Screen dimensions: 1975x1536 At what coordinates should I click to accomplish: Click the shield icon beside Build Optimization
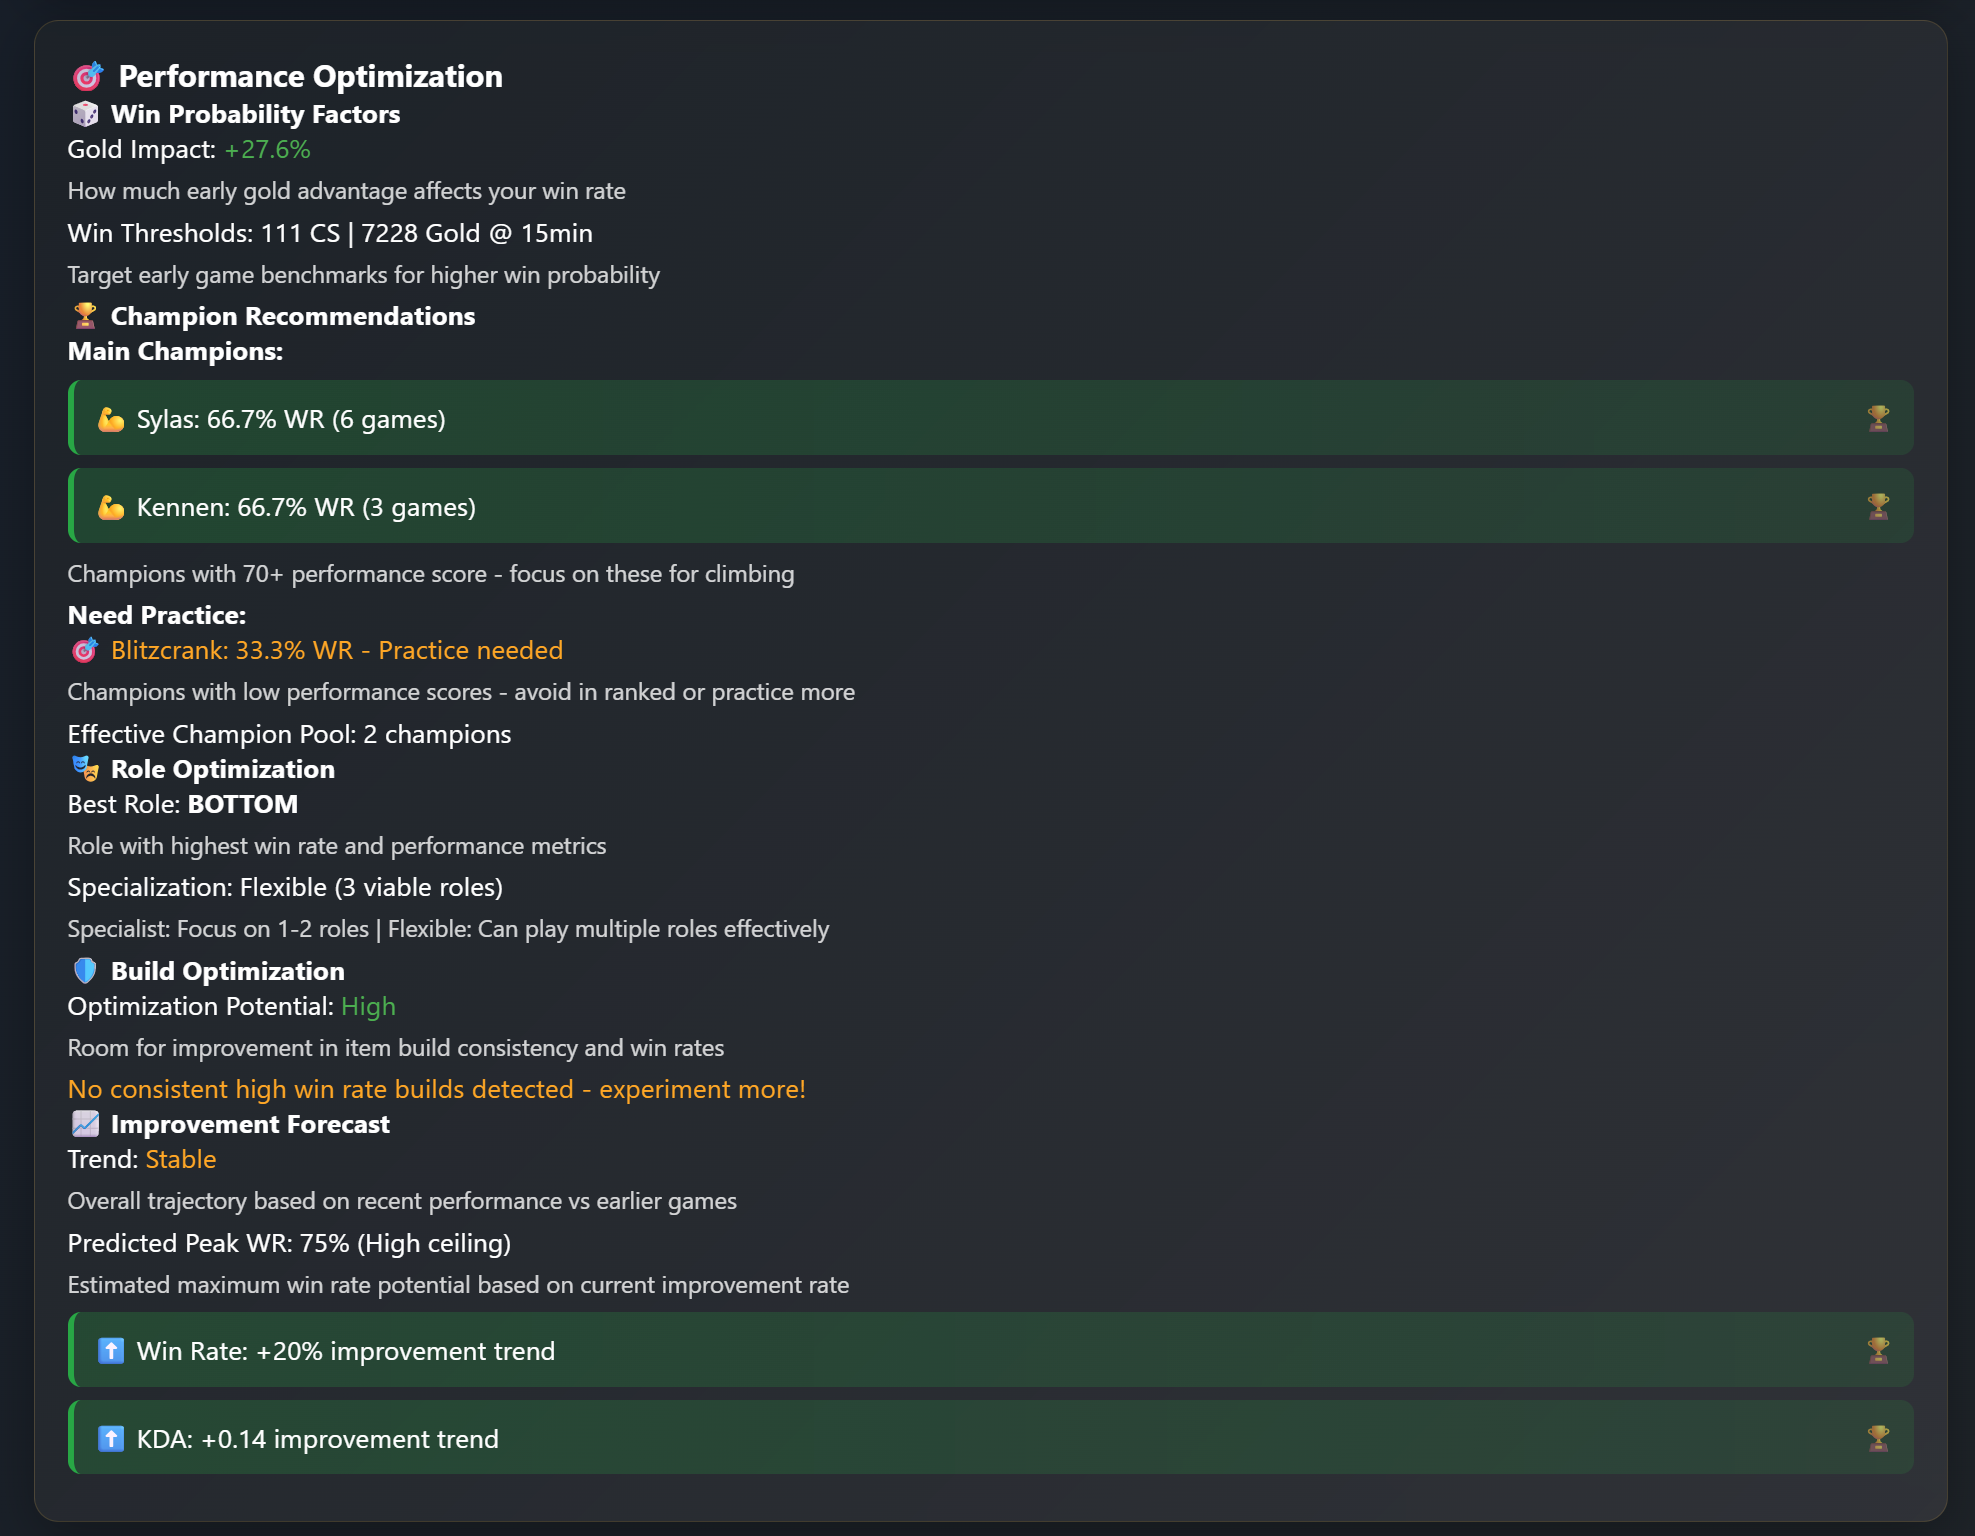[x=85, y=971]
